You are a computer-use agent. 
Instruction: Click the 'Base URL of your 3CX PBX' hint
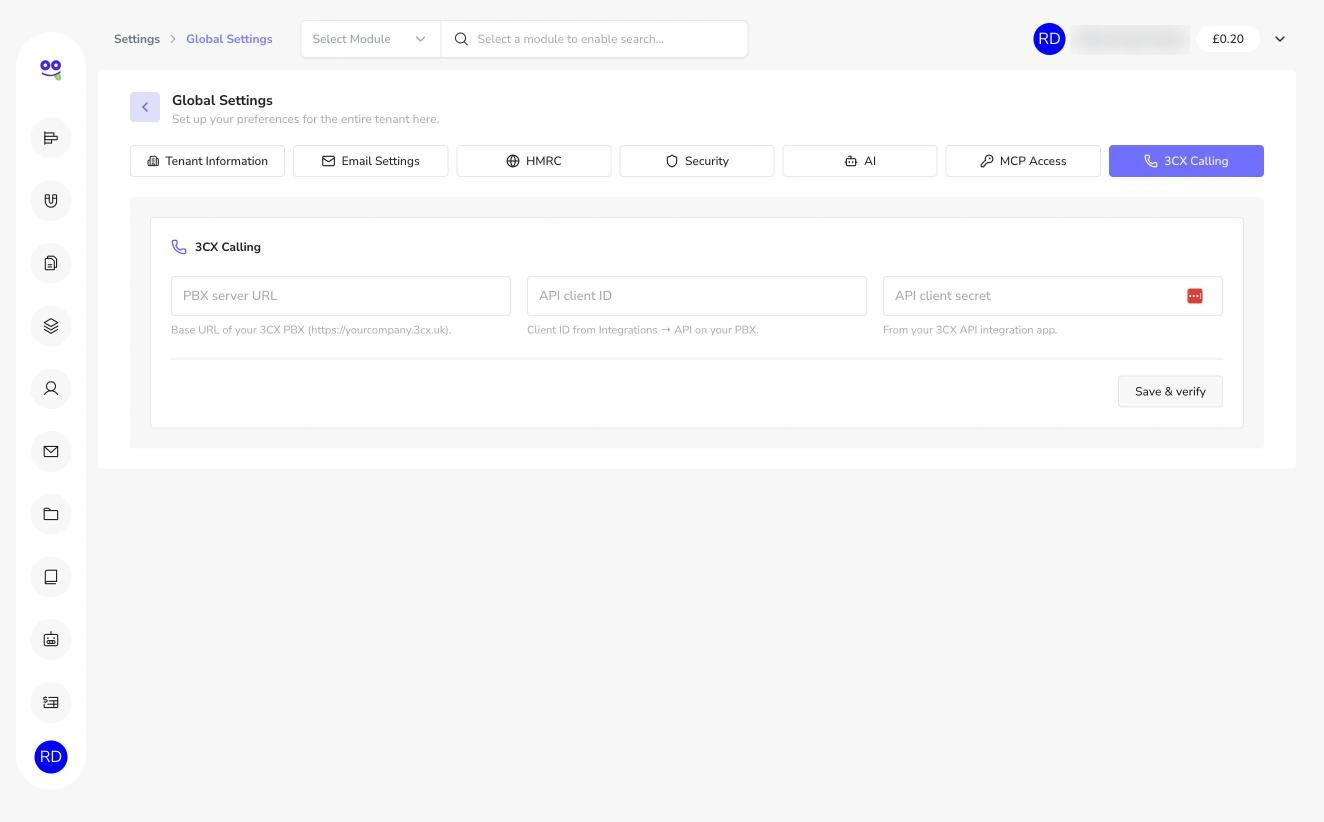pyautogui.click(x=311, y=330)
